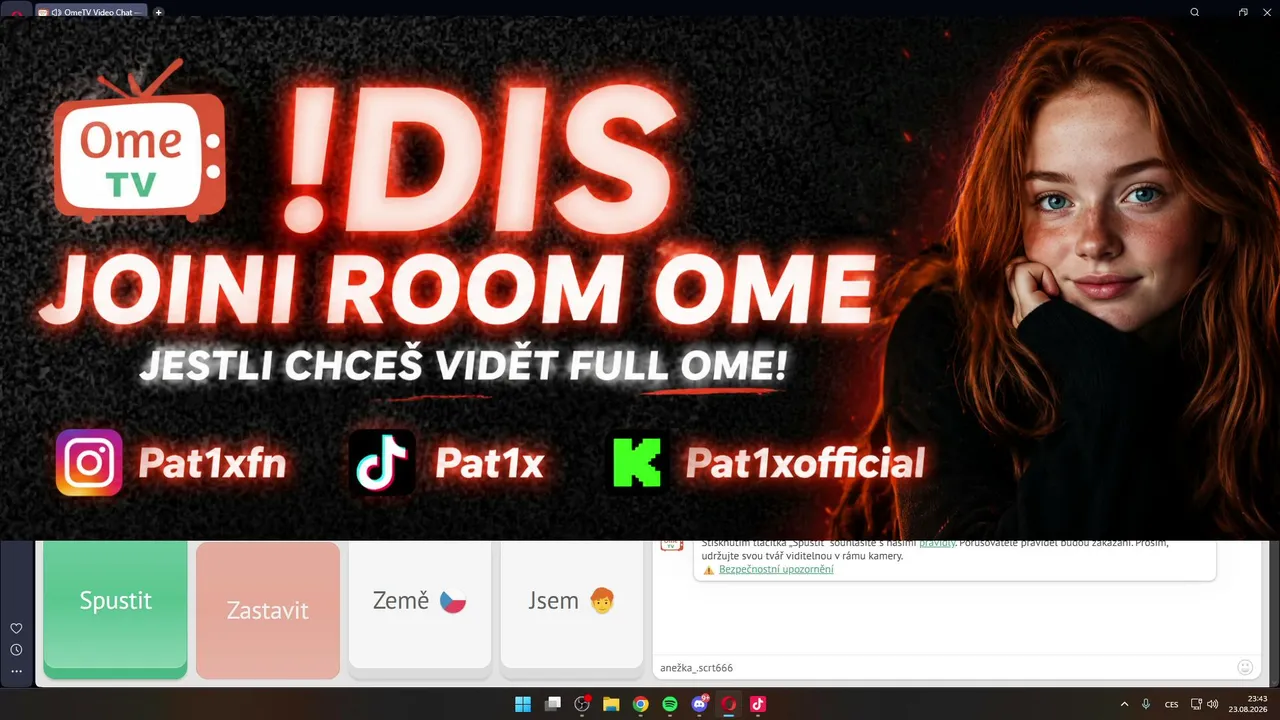Click the OmeTV avatar beside the chat message
This screenshot has height=720, width=1280.
coord(671,544)
